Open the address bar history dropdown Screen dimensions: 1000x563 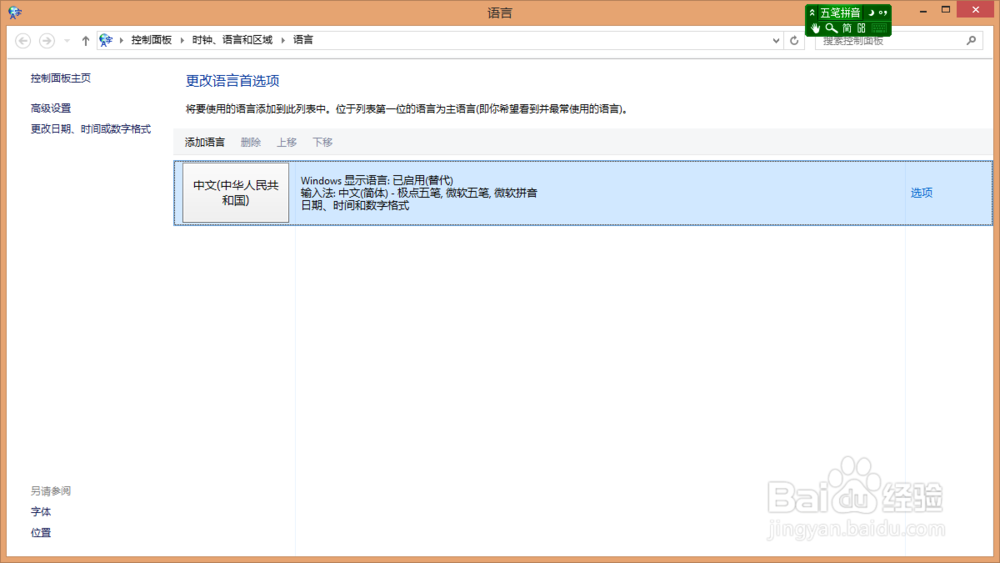[x=776, y=41]
